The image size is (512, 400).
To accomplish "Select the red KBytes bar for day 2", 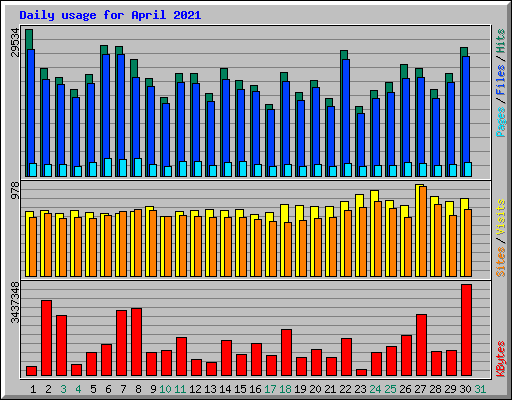I will point(46,338).
